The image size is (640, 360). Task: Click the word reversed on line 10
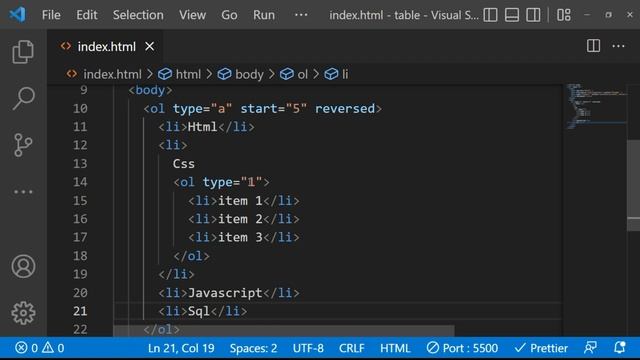(345, 109)
